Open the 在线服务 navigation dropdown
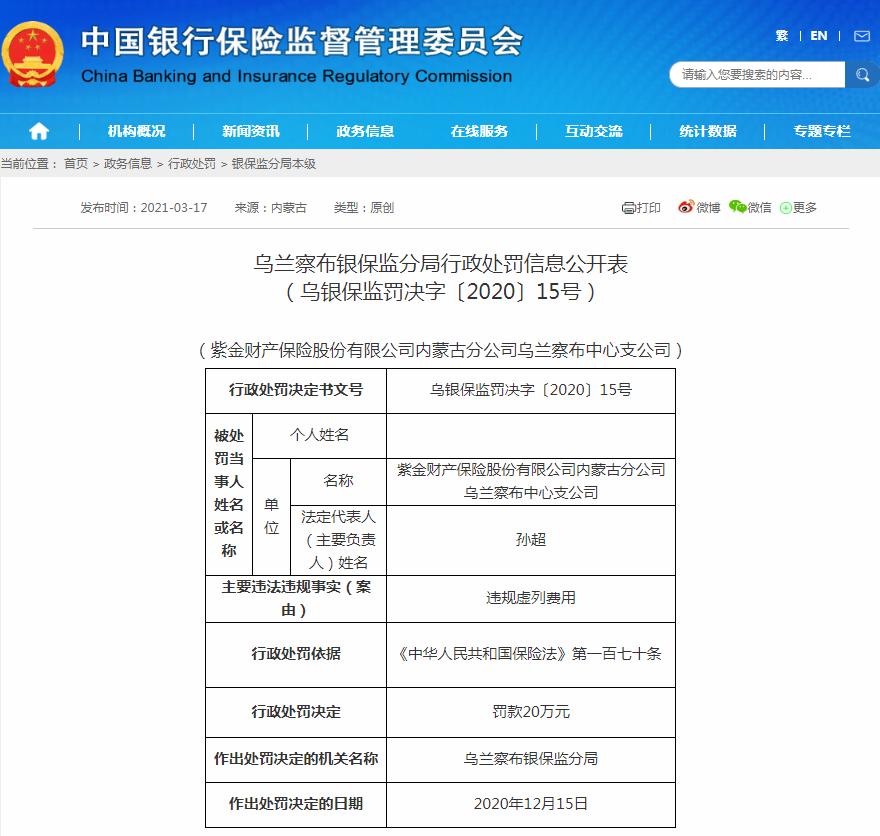Image resolution: width=880 pixels, height=836 pixels. click(483, 130)
